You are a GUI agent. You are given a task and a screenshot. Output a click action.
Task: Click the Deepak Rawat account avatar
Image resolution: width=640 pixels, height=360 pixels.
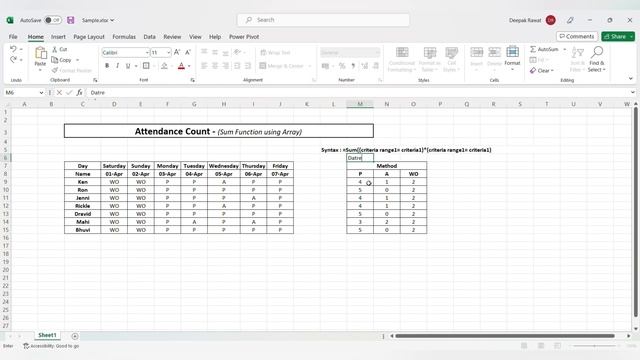pyautogui.click(x=551, y=20)
